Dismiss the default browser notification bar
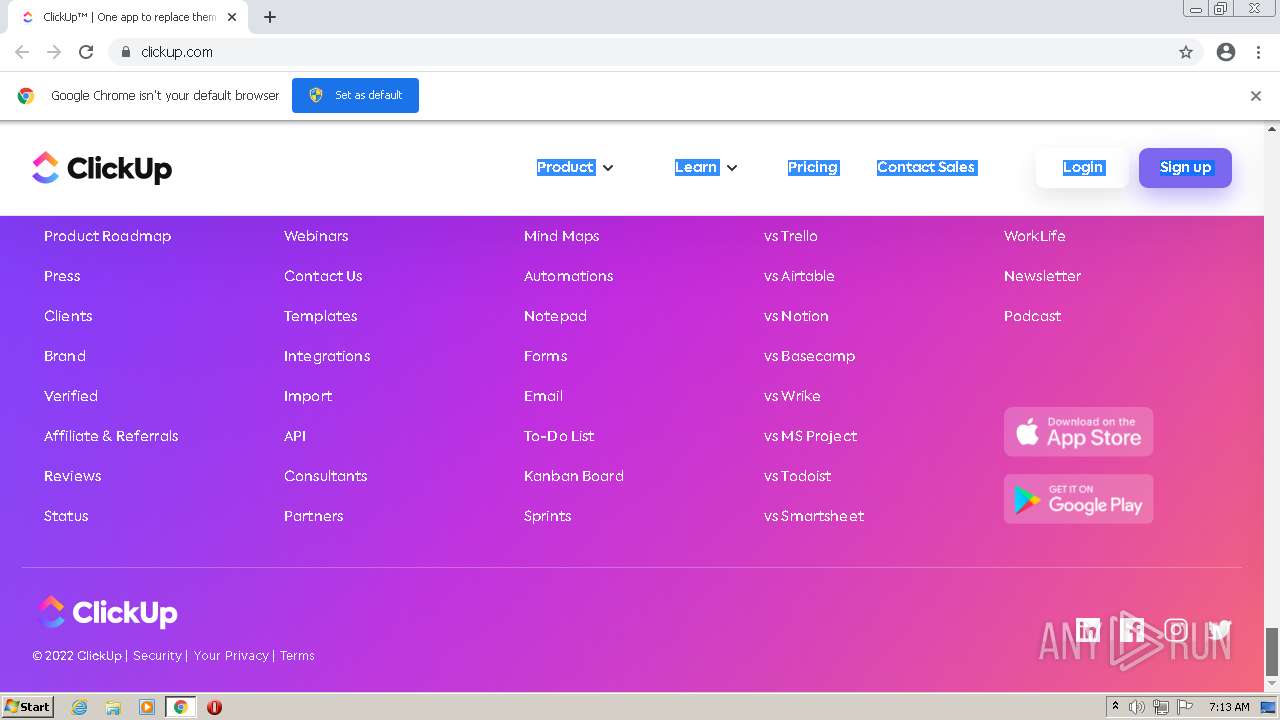1280x720 pixels. tap(1256, 96)
